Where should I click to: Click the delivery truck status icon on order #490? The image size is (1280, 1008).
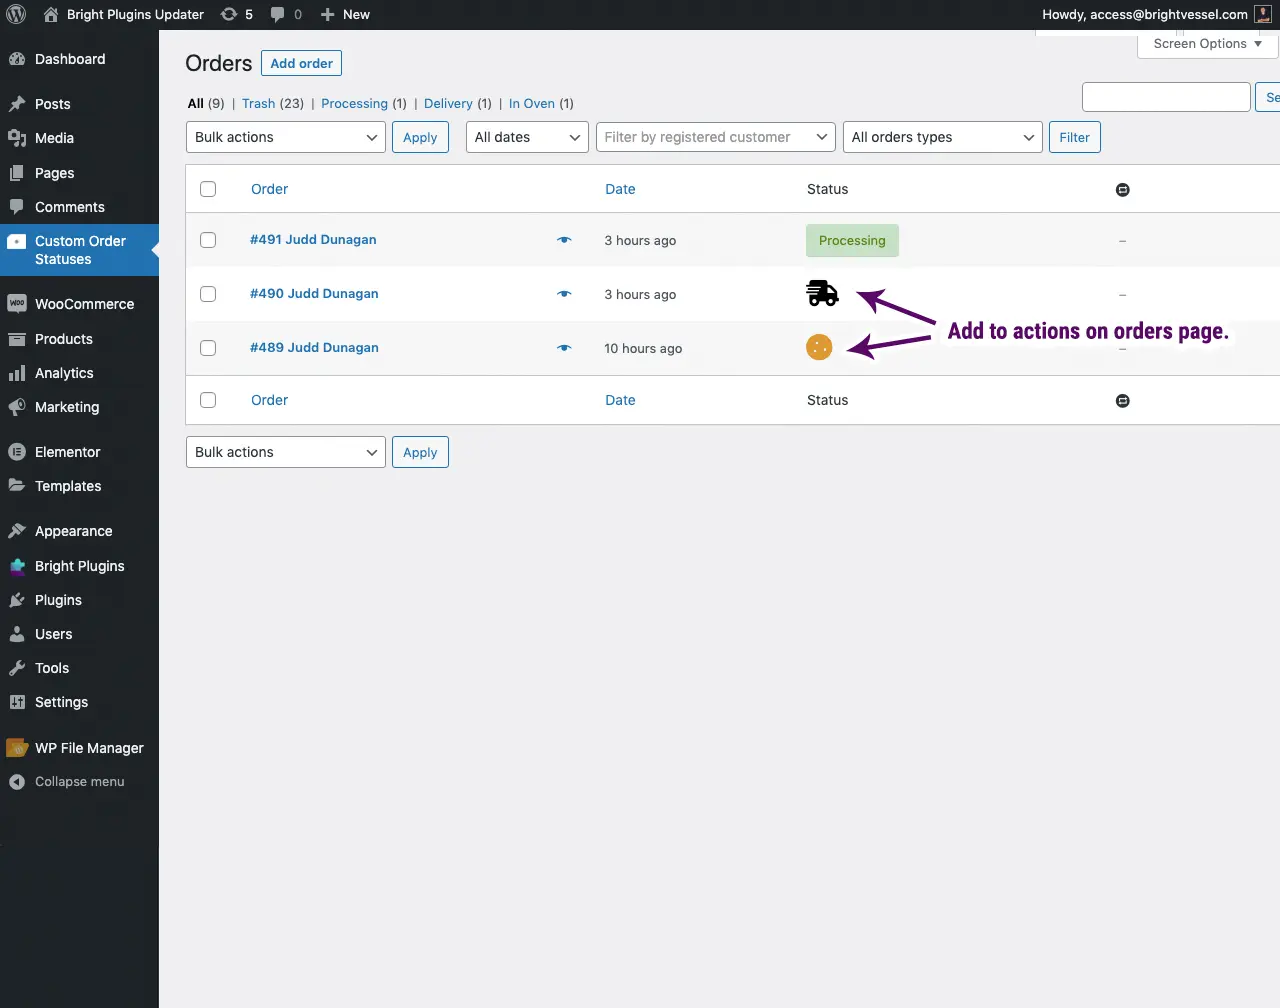[821, 294]
